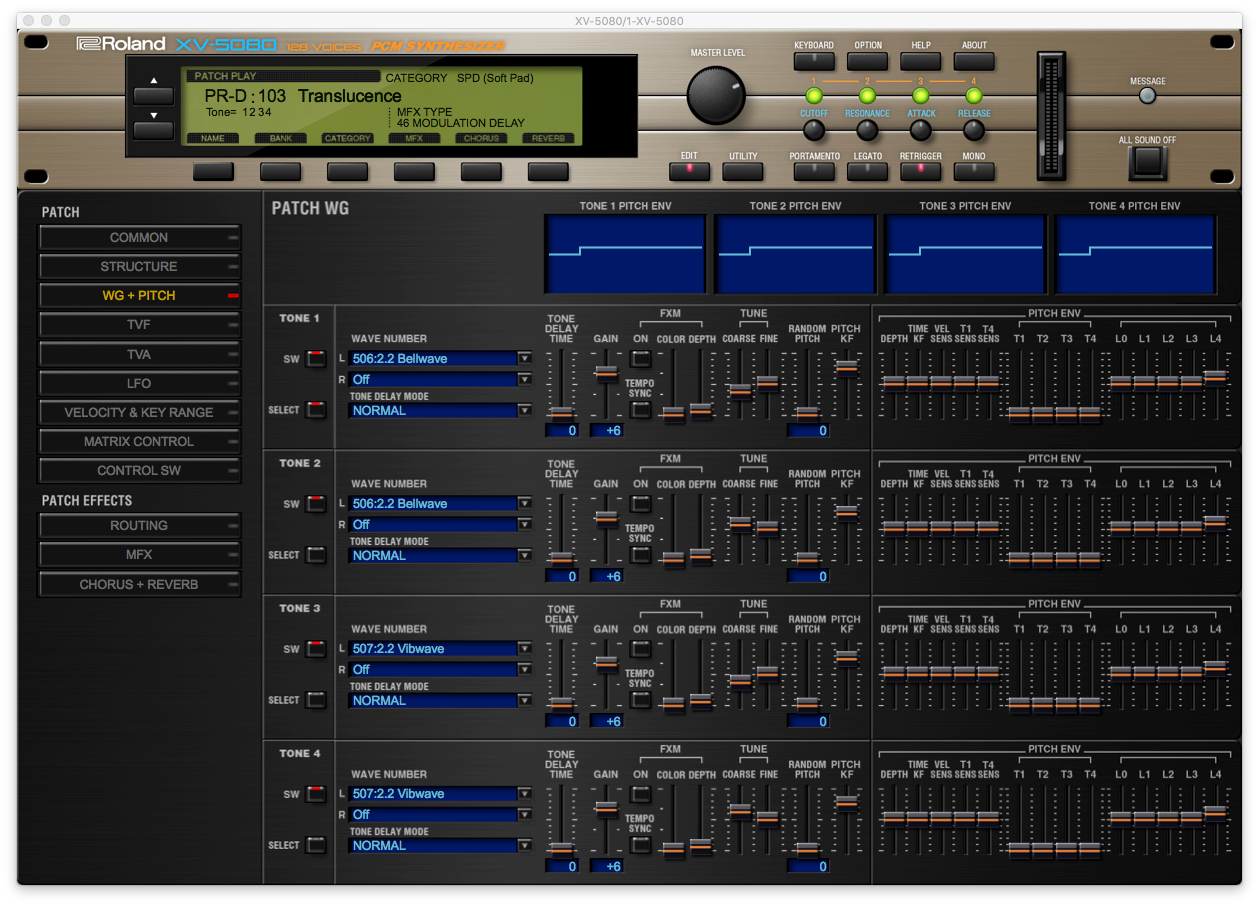
Task: Toggle tone 1 green LED indicator
Action: (814, 96)
